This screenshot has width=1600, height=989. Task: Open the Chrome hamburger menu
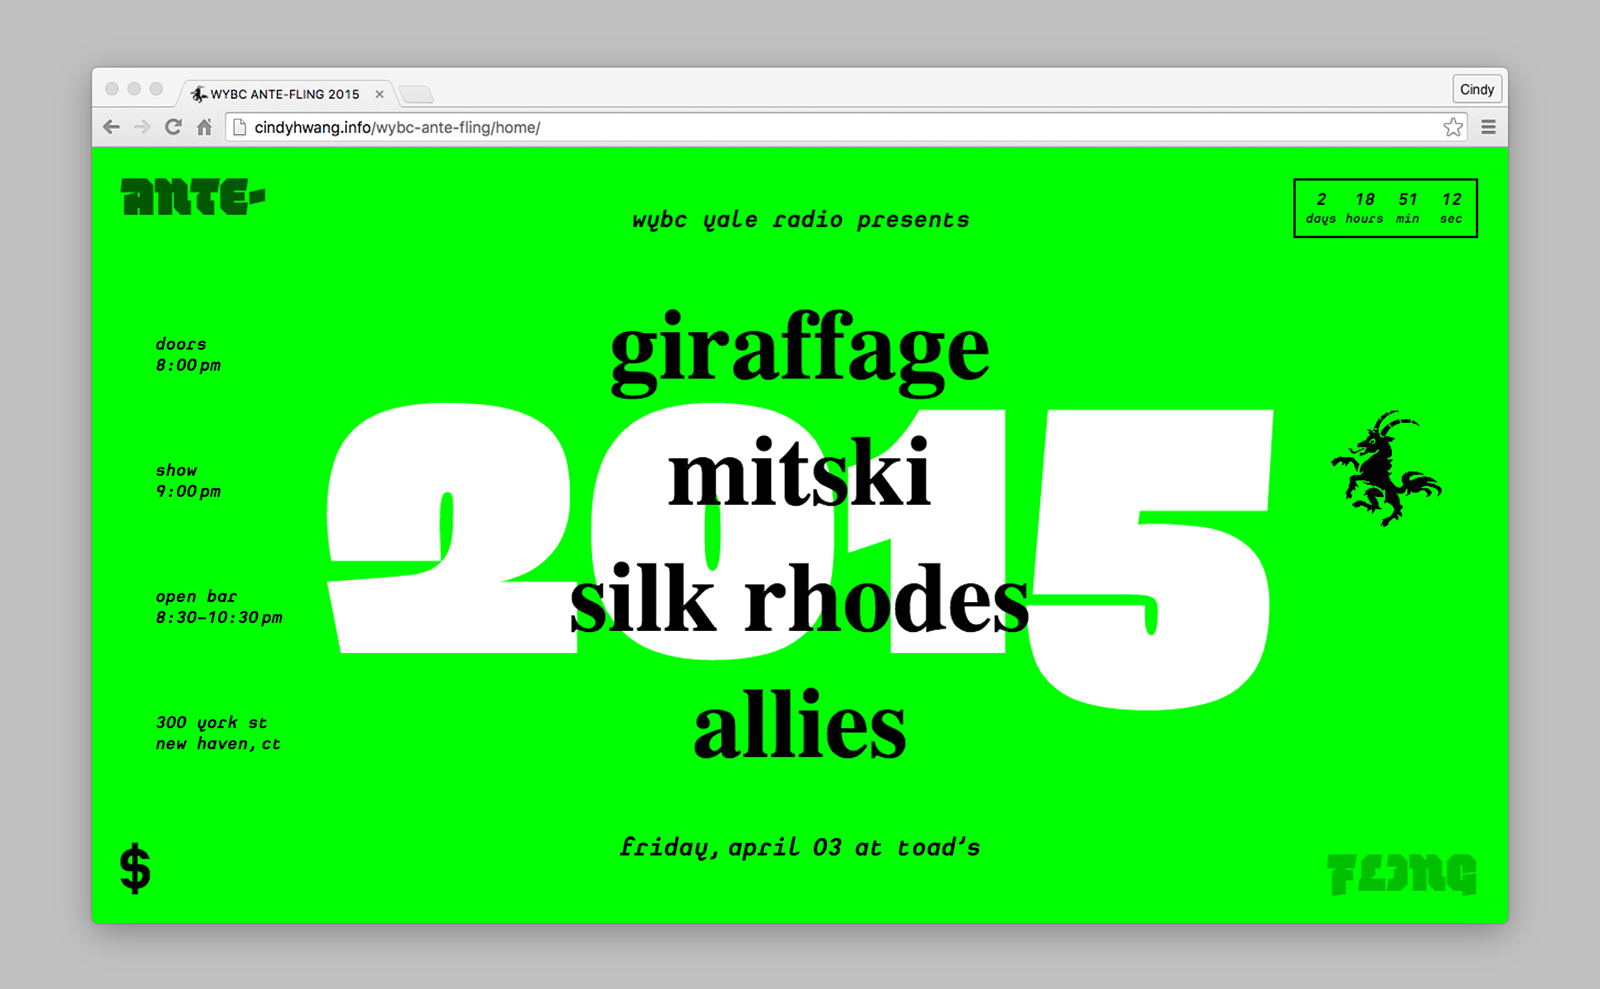pyautogui.click(x=1488, y=127)
